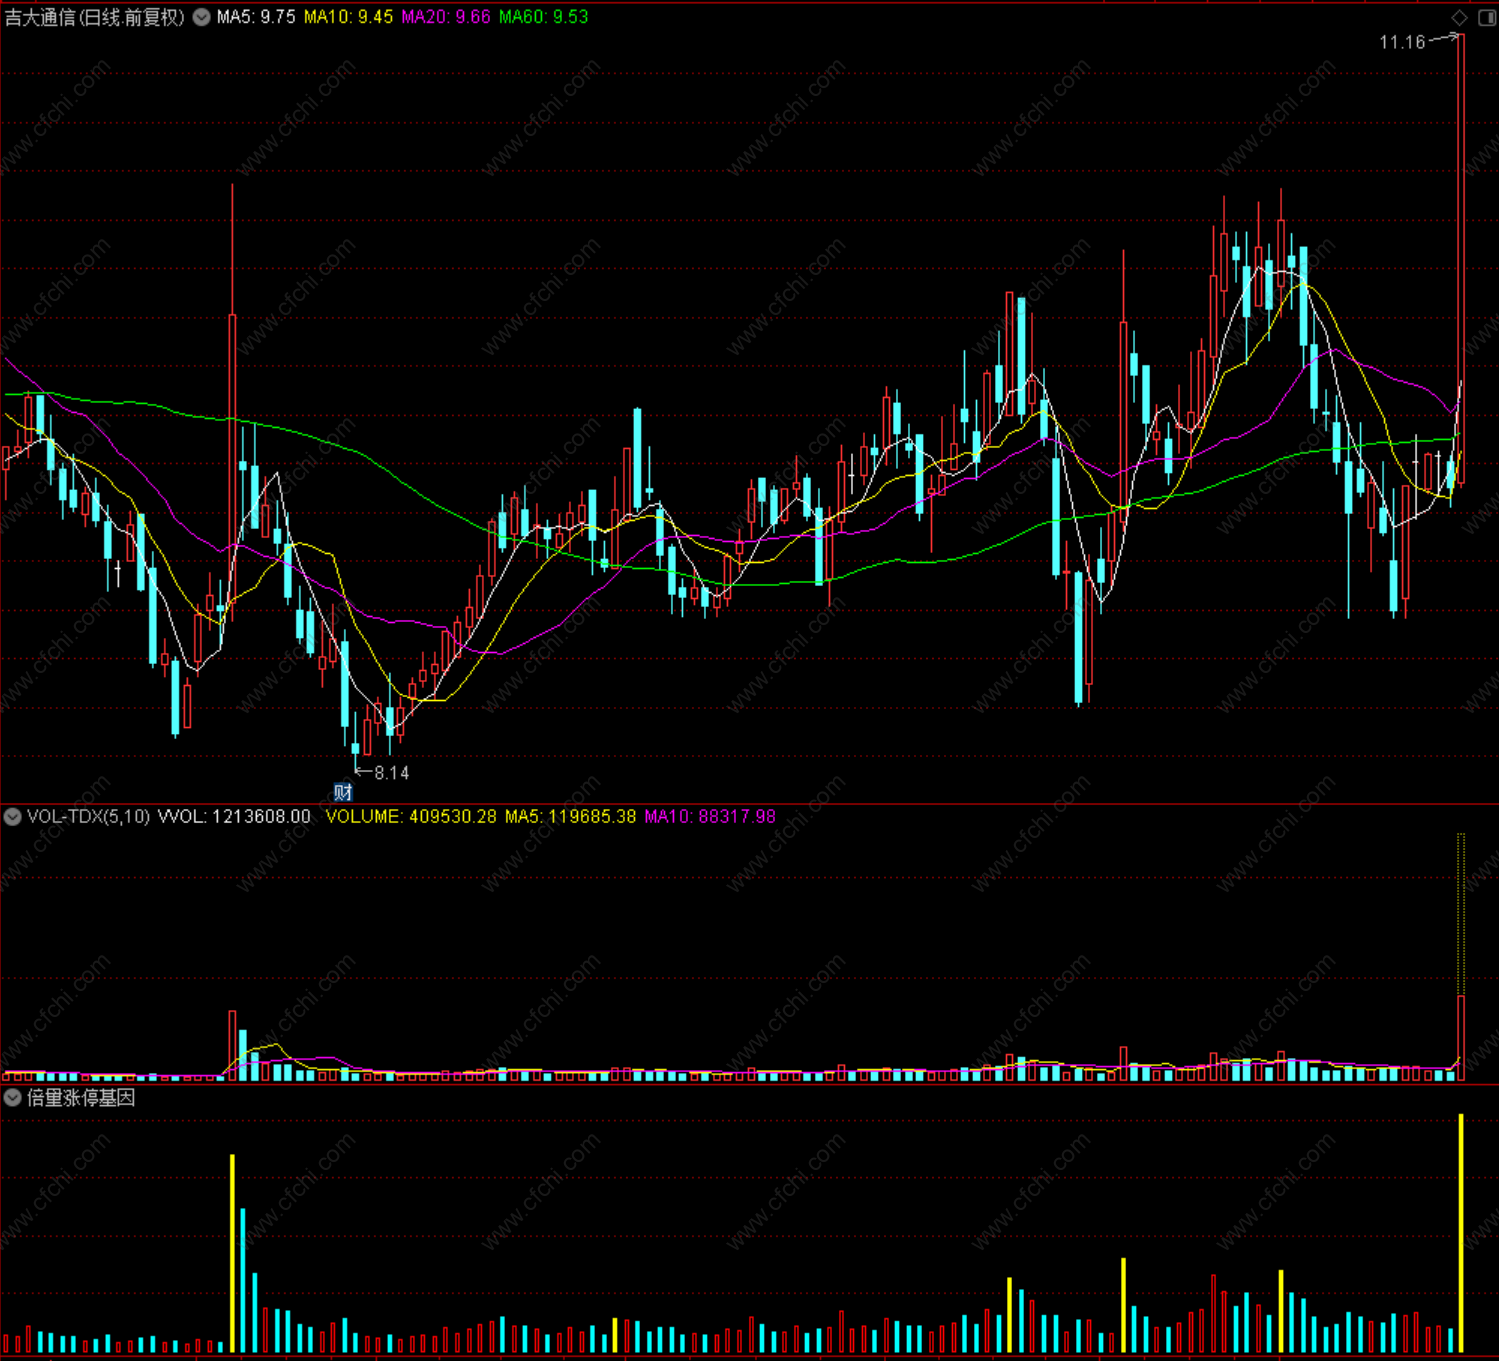Select the 吉大通信(日线.前复权) title text

pyautogui.click(x=95, y=17)
